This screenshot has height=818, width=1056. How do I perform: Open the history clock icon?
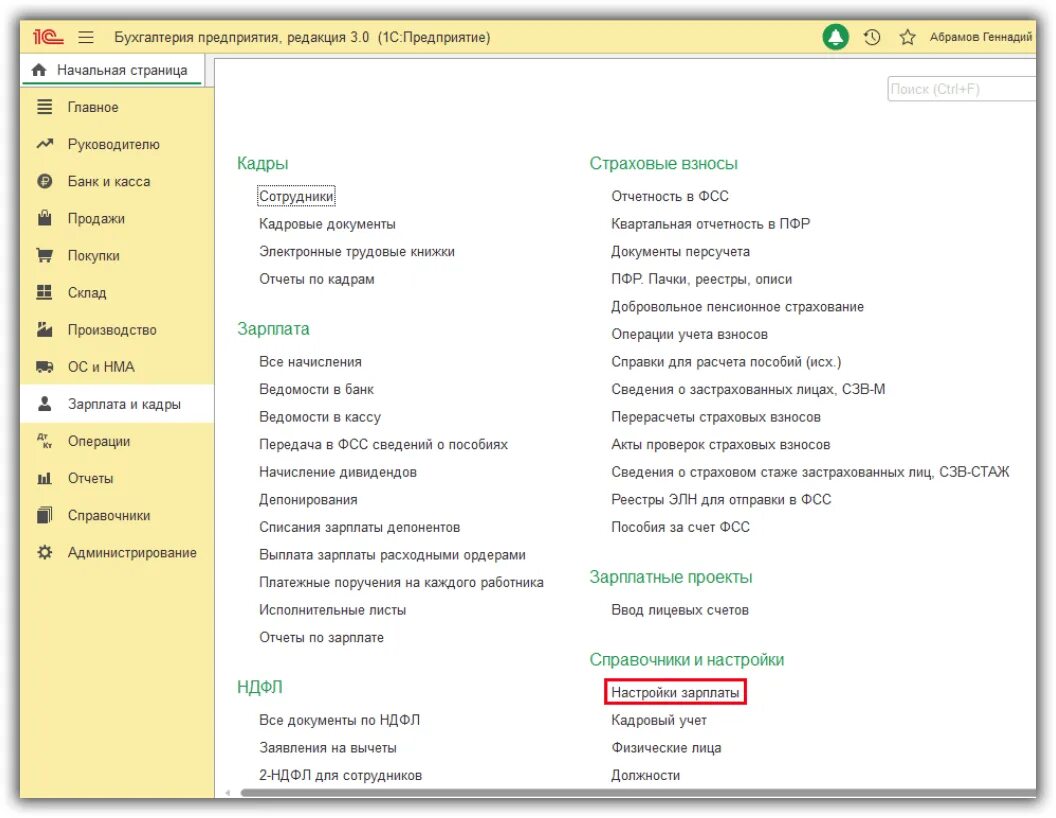[872, 37]
